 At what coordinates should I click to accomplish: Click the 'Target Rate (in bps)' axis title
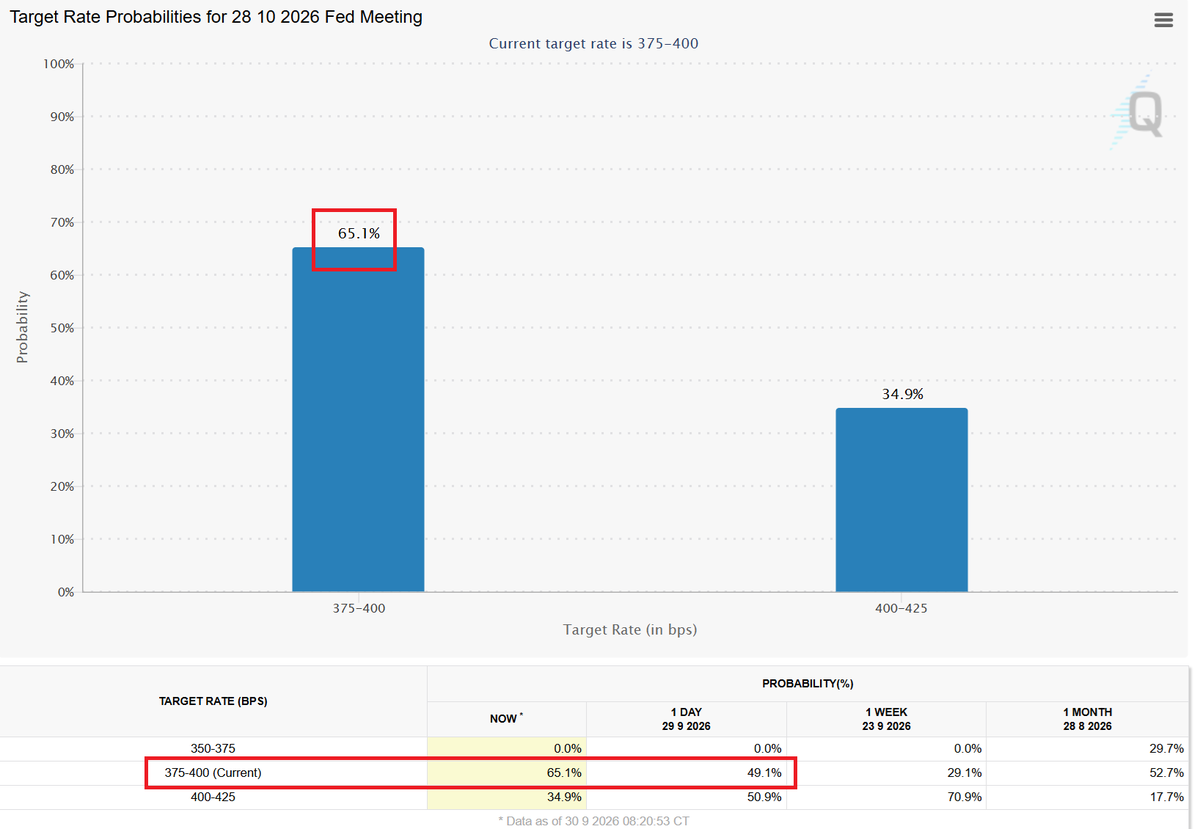pyautogui.click(x=630, y=630)
